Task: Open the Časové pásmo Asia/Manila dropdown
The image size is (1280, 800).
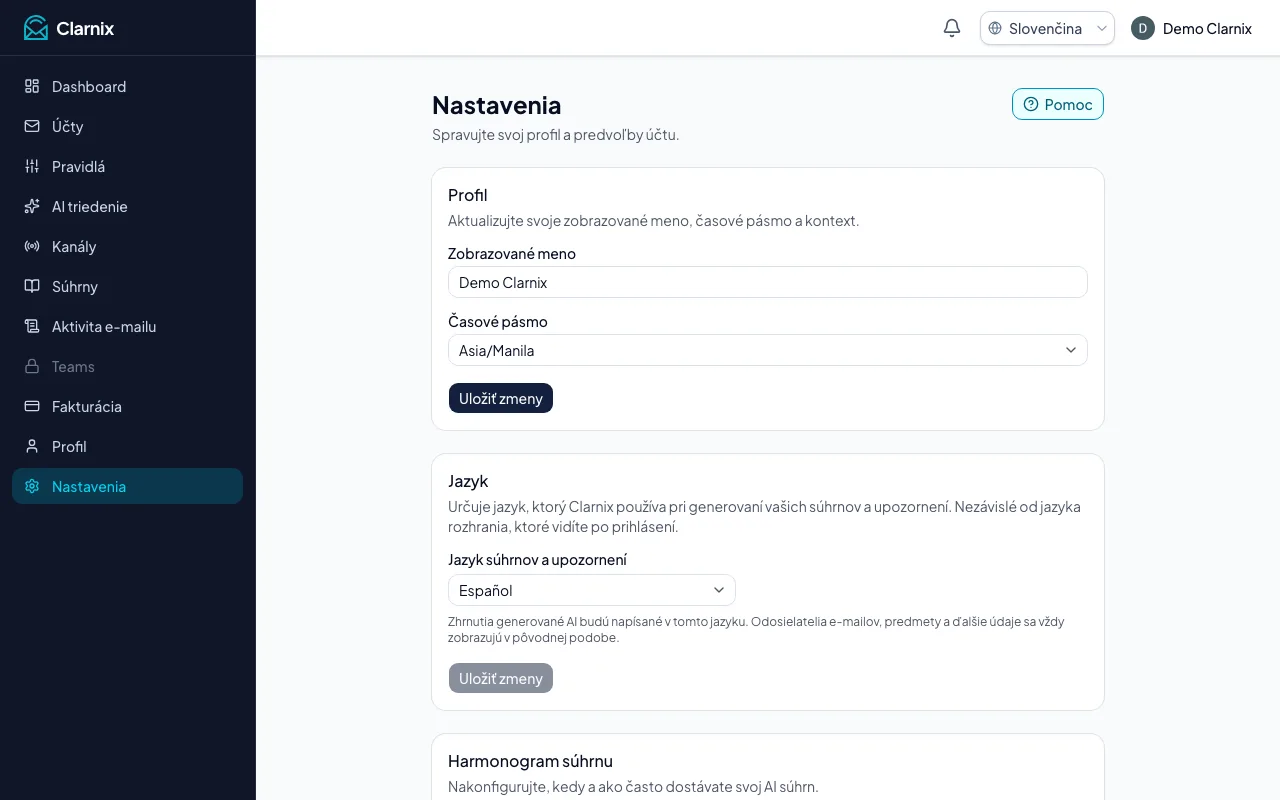Action: coord(768,350)
